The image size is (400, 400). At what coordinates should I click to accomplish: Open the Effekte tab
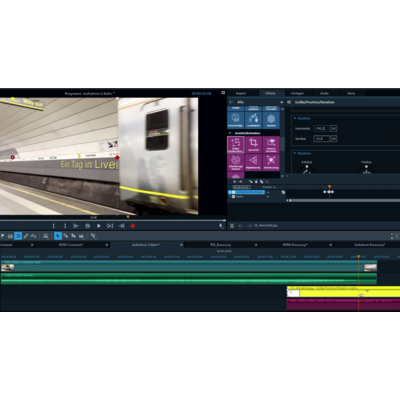click(270, 93)
